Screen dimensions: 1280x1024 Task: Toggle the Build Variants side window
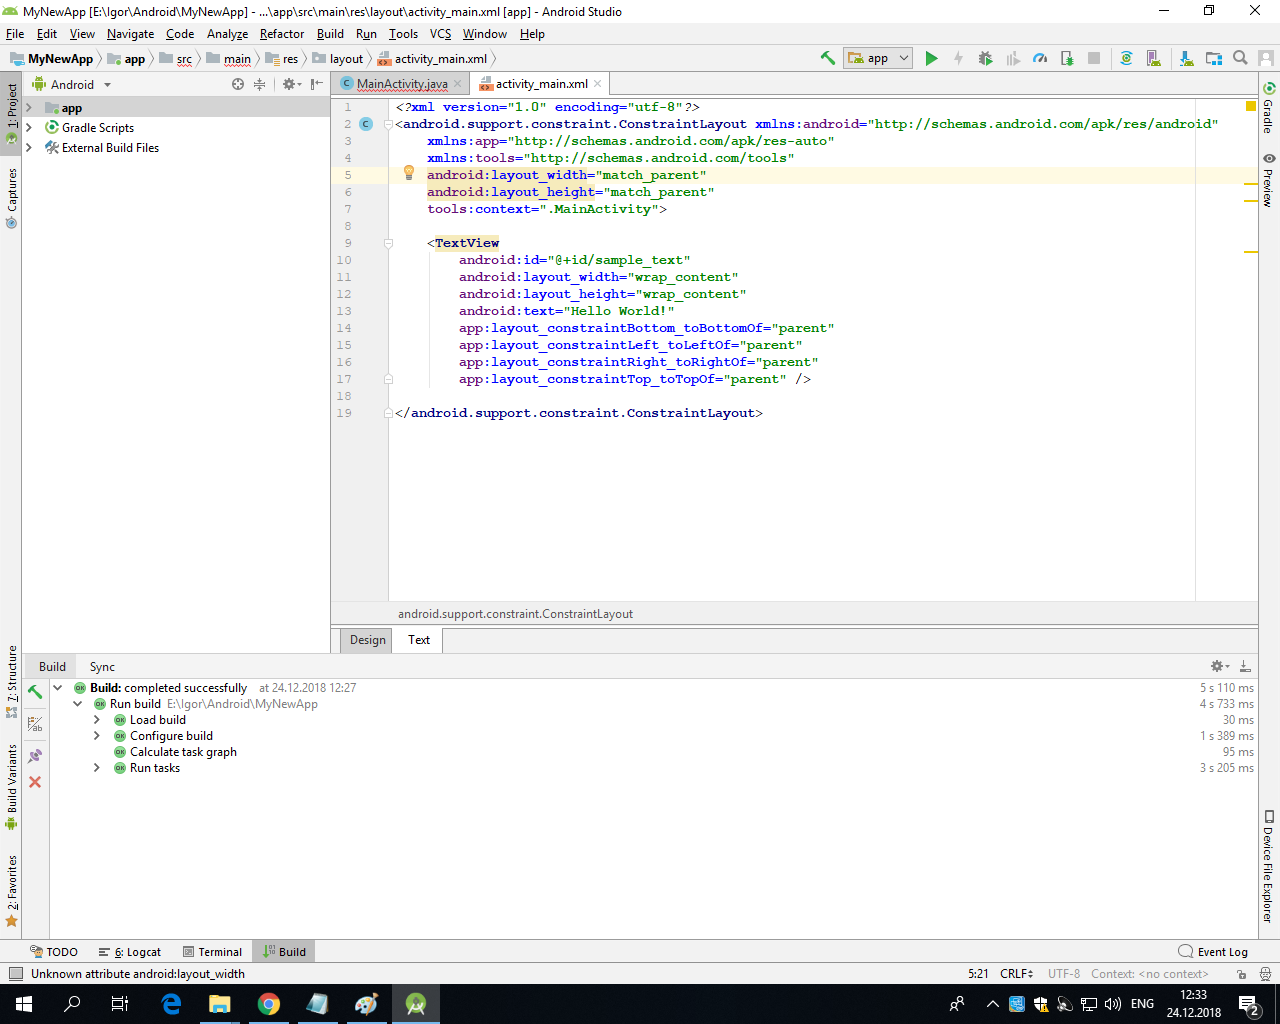click(12, 787)
